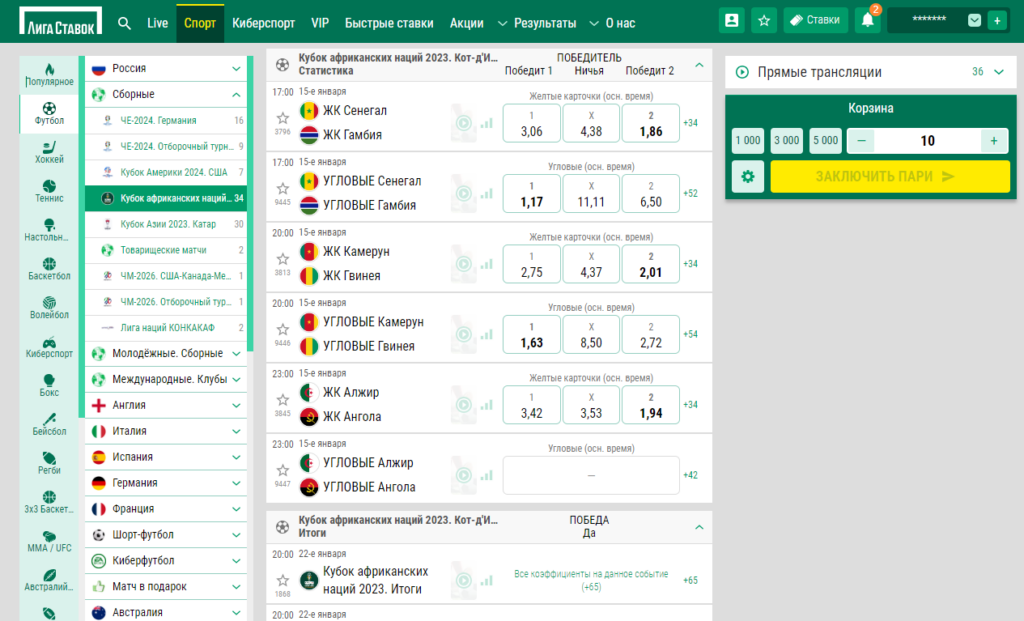Open basket settings gear icon
This screenshot has width=1024, height=621.
[x=748, y=176]
